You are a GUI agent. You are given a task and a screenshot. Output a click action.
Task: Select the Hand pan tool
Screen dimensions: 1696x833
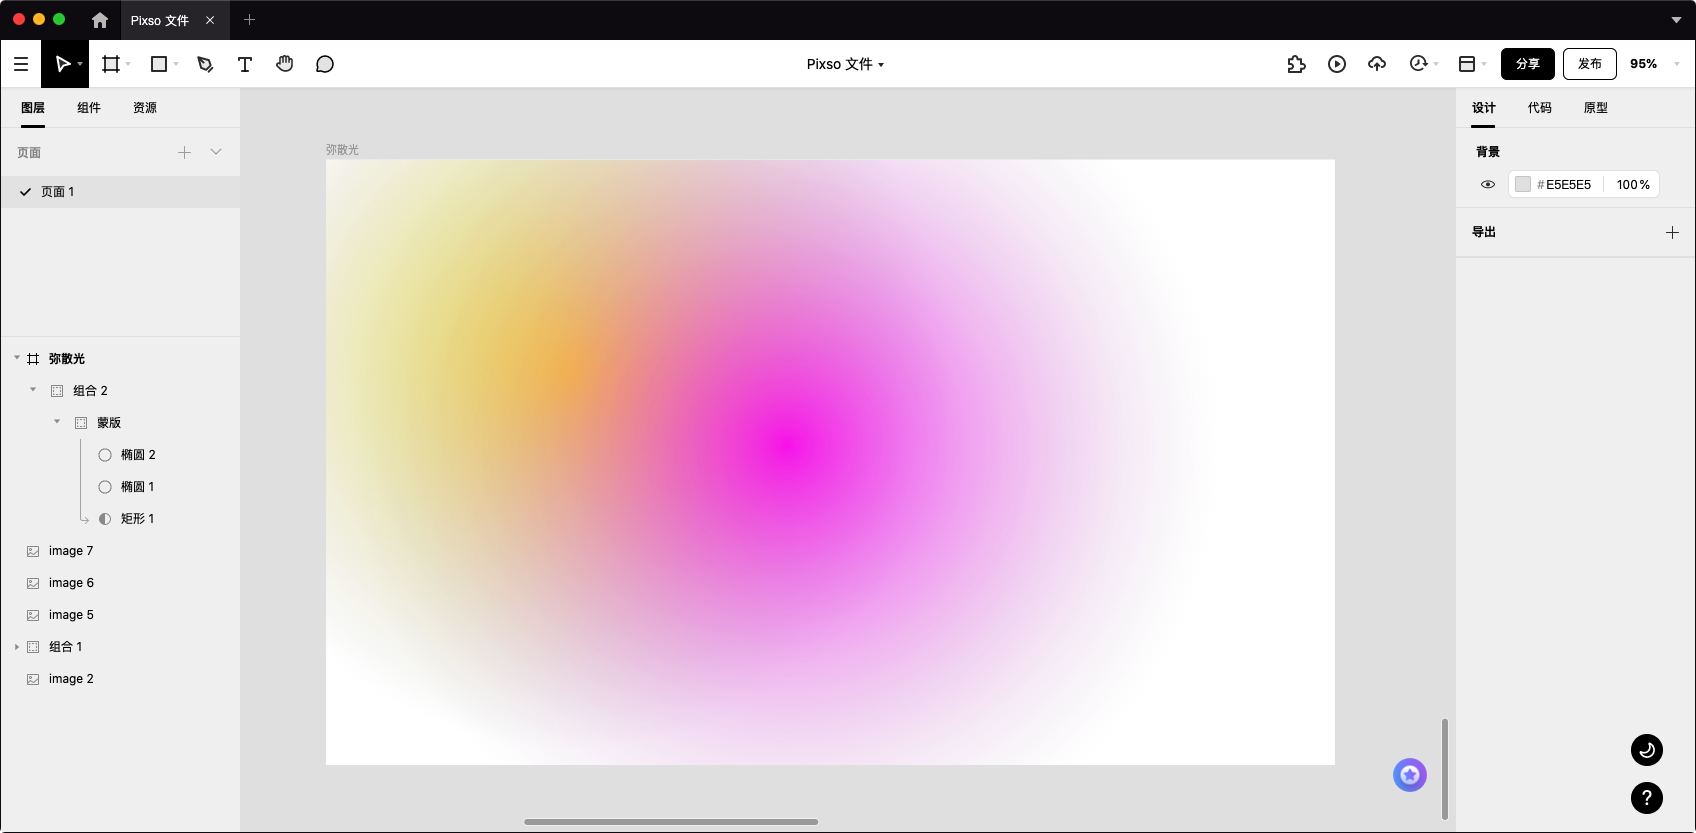coord(285,64)
